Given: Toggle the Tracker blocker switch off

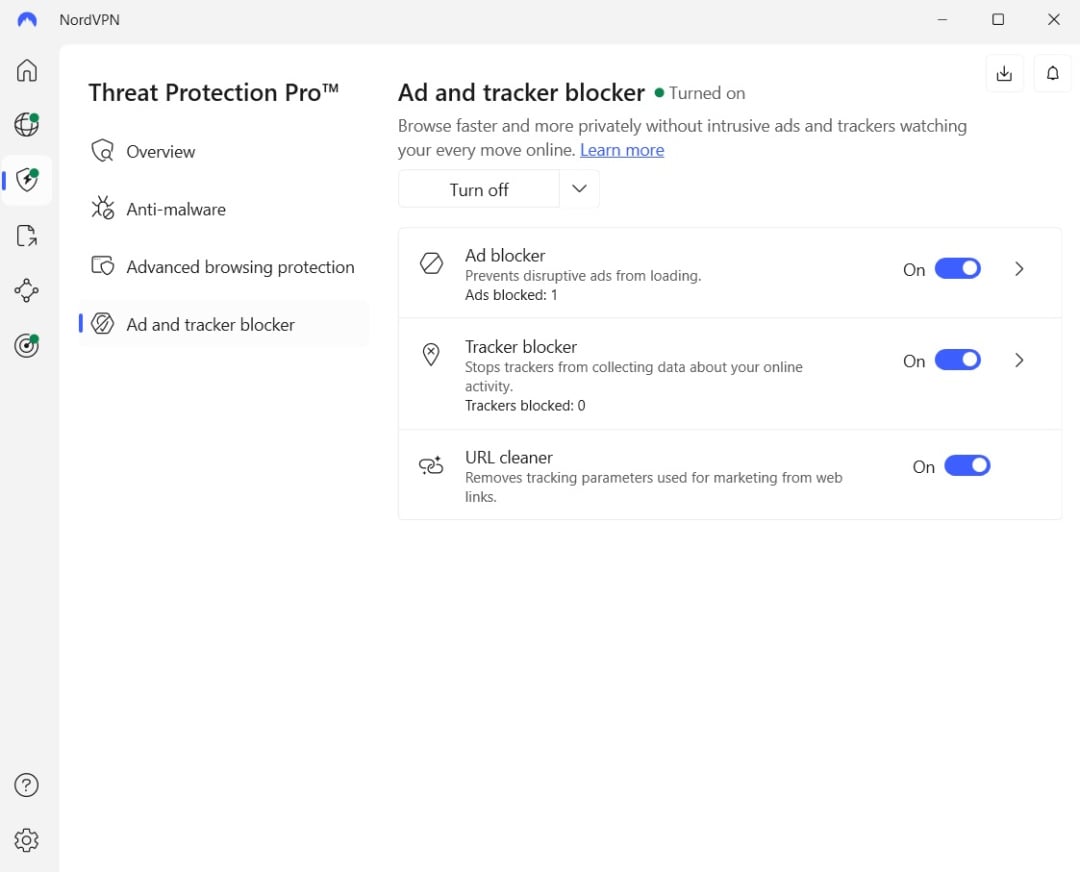Looking at the screenshot, I should pos(957,360).
